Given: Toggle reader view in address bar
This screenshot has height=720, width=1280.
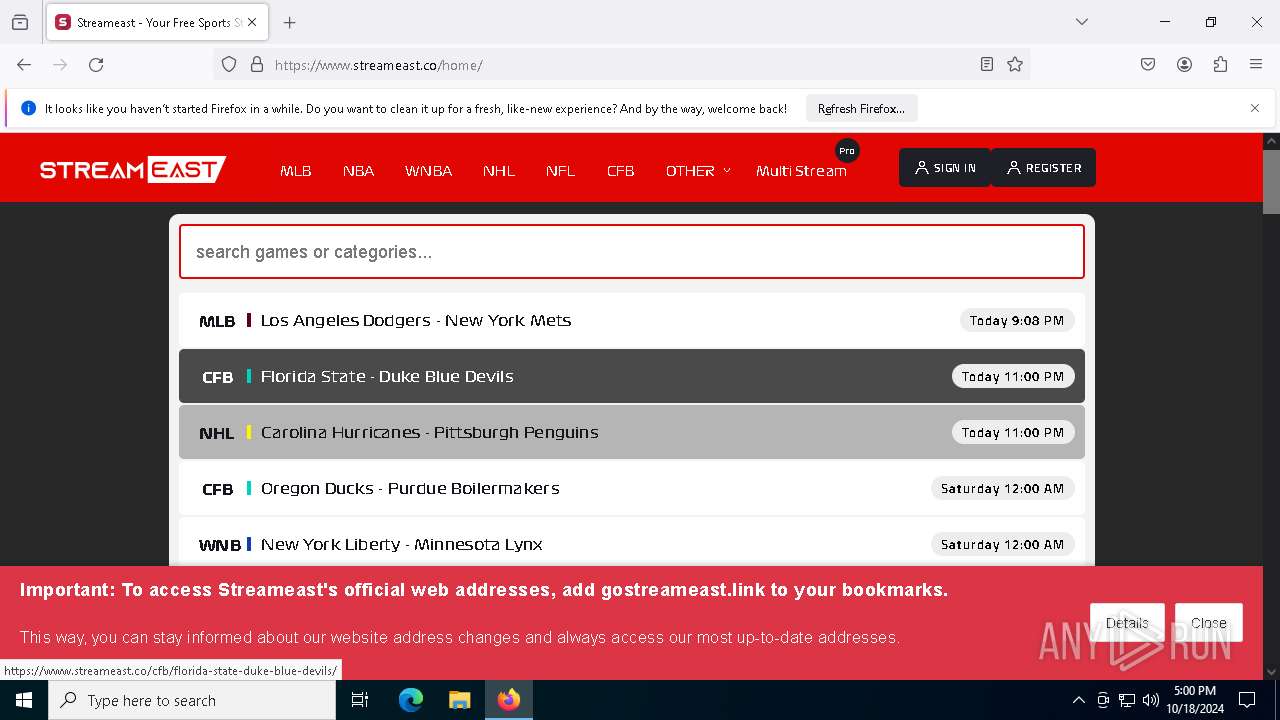Looking at the screenshot, I should [x=987, y=65].
